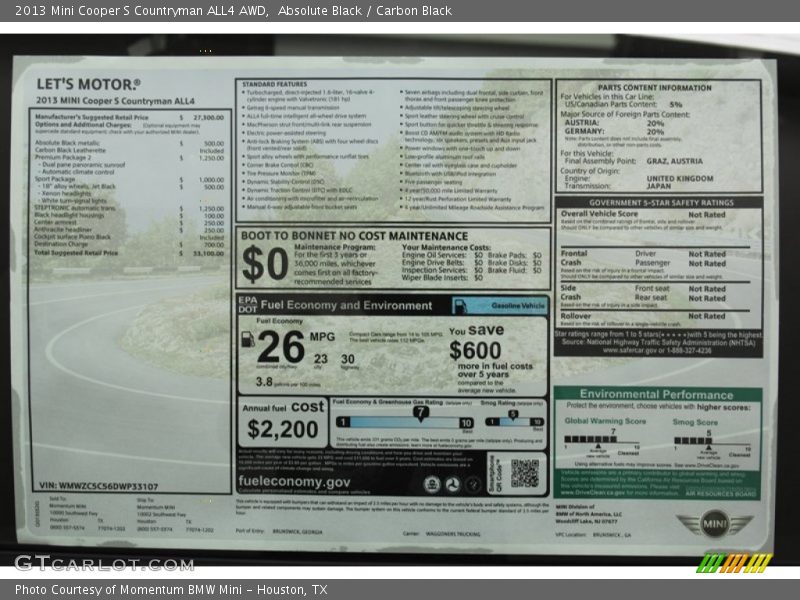
Task: Click the Global Warming Score bar
Action: pyautogui.click(x=602, y=439)
